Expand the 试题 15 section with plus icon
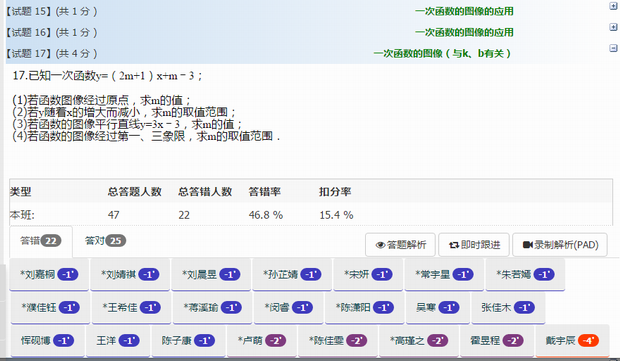The width and height of the screenshot is (620, 361). click(x=613, y=6)
